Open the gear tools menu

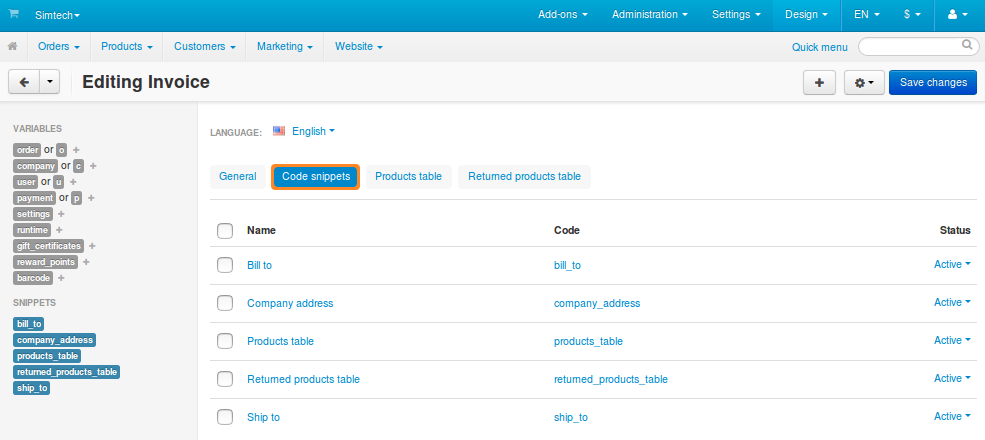pyautogui.click(x=864, y=82)
